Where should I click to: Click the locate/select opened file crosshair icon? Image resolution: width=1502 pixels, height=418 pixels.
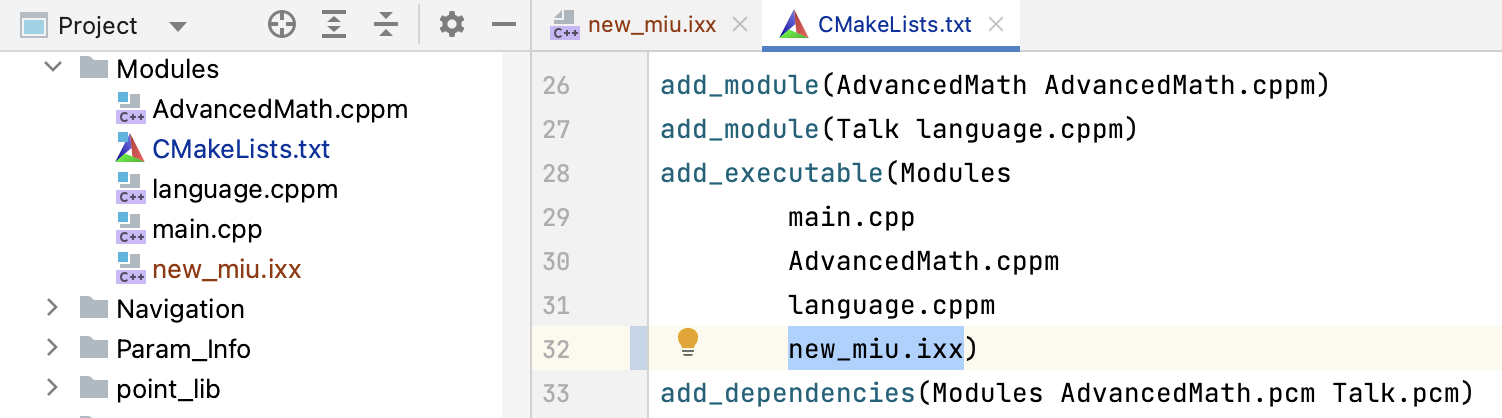tap(282, 25)
